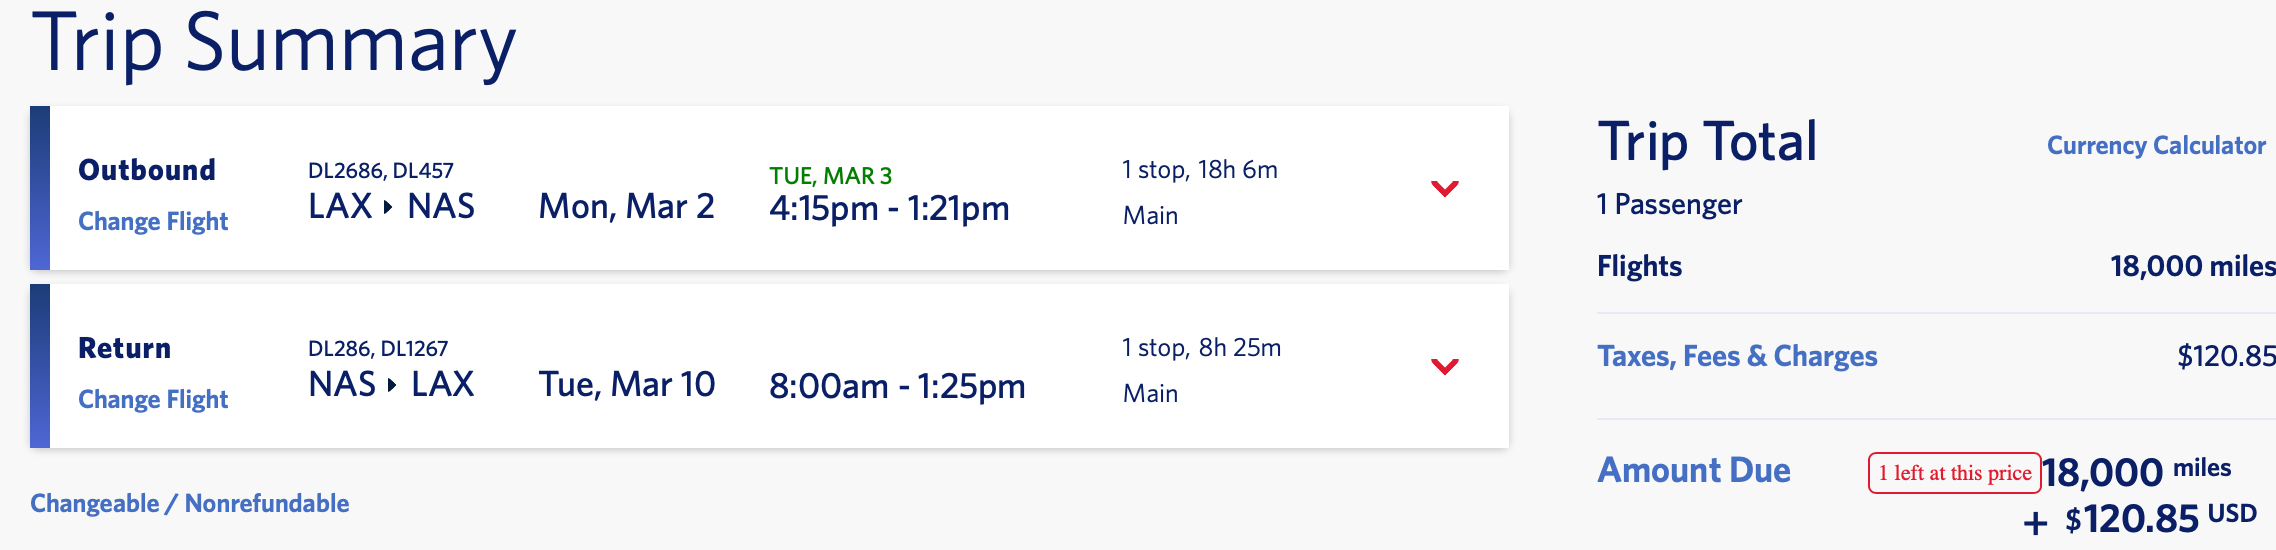
Task: Select the return flight numbers DL286, DL1267
Action: point(377,348)
